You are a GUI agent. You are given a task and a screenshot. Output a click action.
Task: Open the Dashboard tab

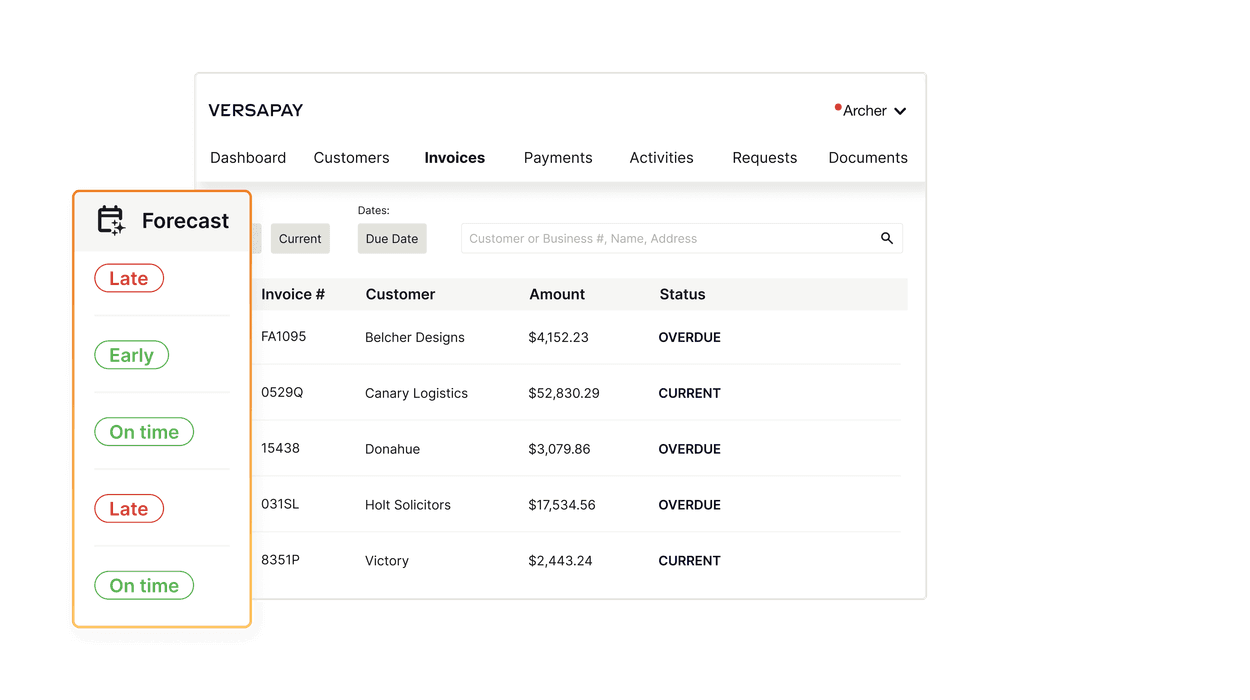pos(248,158)
